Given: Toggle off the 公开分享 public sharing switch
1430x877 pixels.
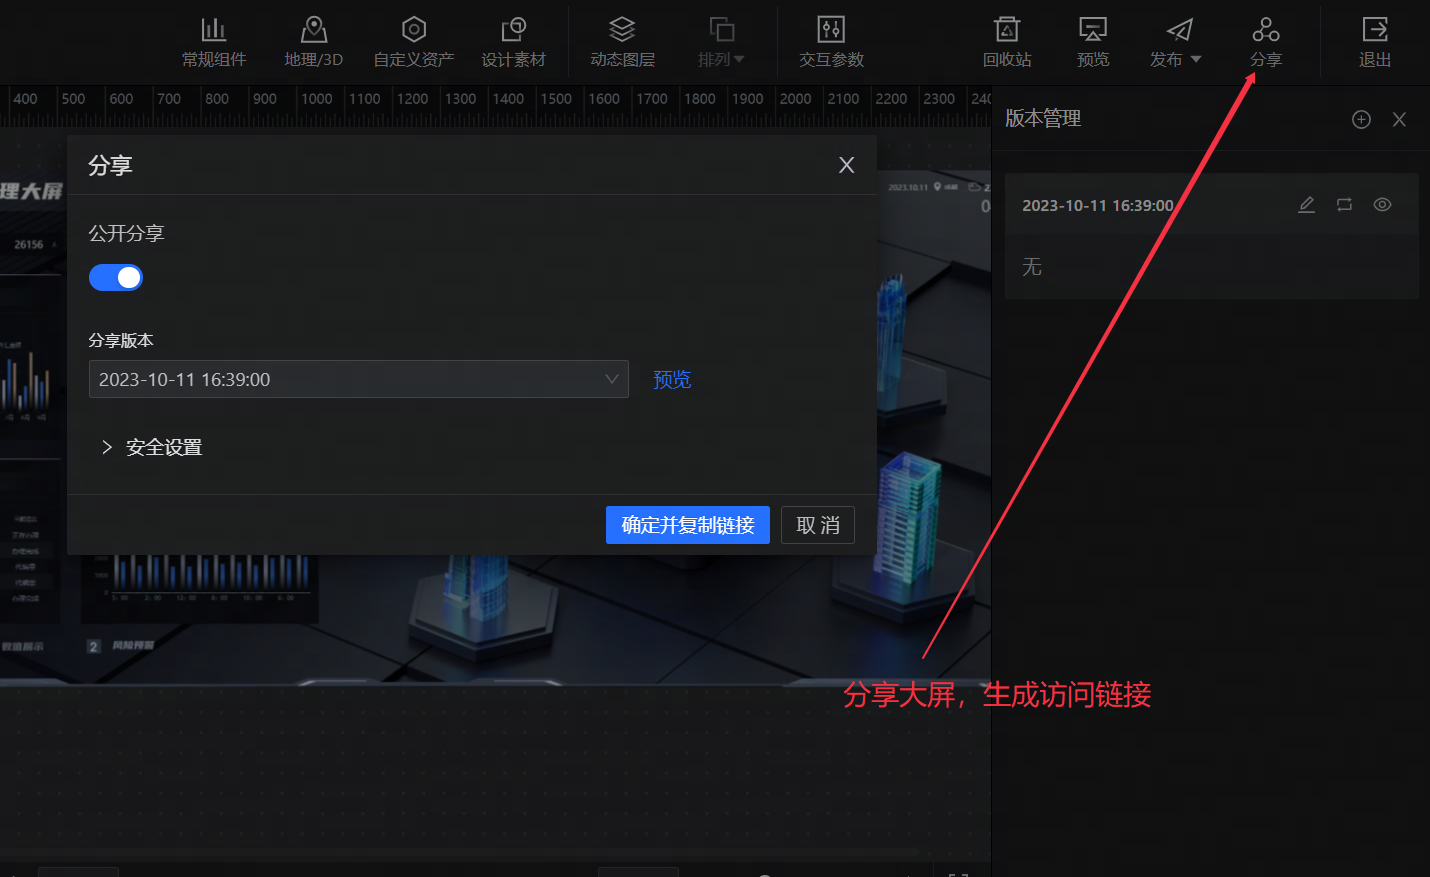Looking at the screenshot, I should (116, 277).
